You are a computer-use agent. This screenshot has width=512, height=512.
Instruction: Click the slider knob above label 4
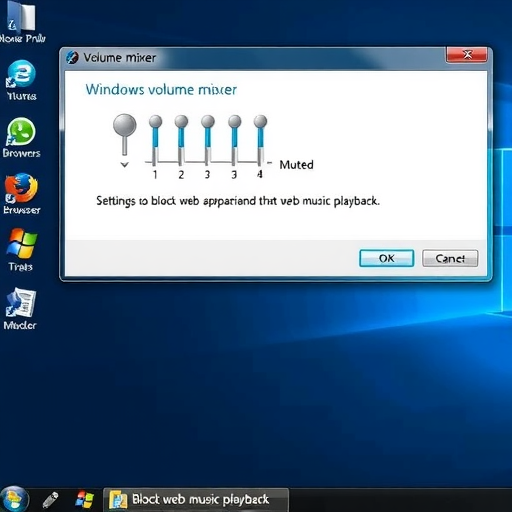click(260, 121)
